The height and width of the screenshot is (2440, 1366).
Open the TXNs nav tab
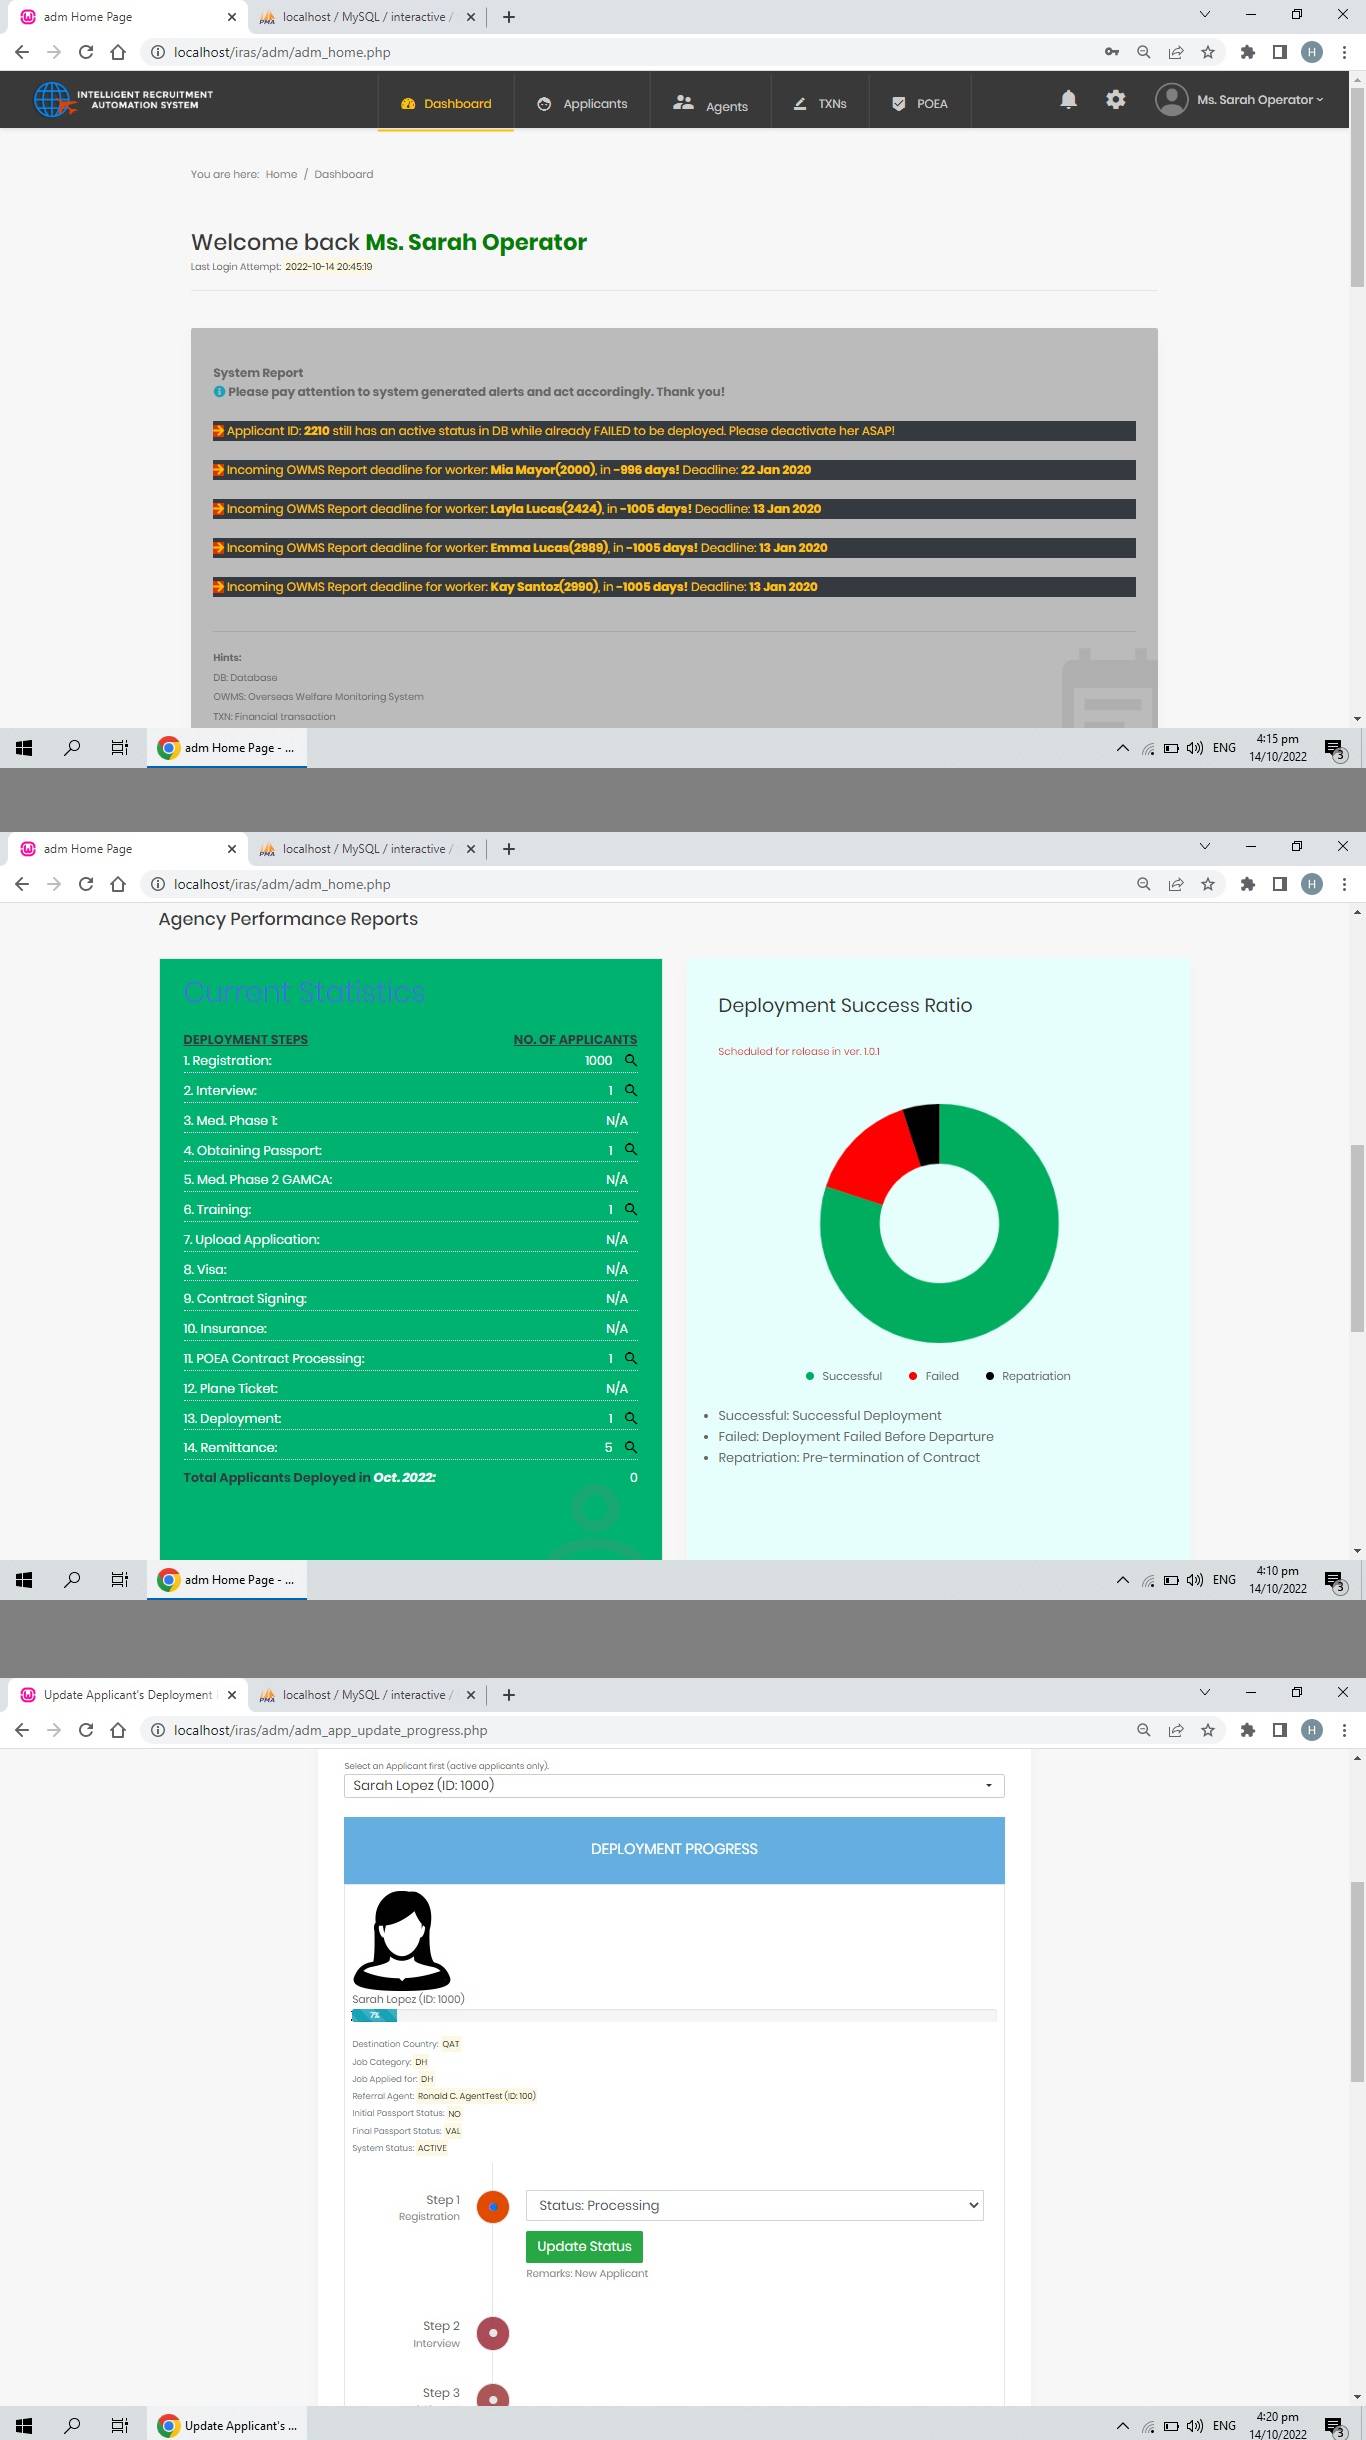pyautogui.click(x=820, y=104)
